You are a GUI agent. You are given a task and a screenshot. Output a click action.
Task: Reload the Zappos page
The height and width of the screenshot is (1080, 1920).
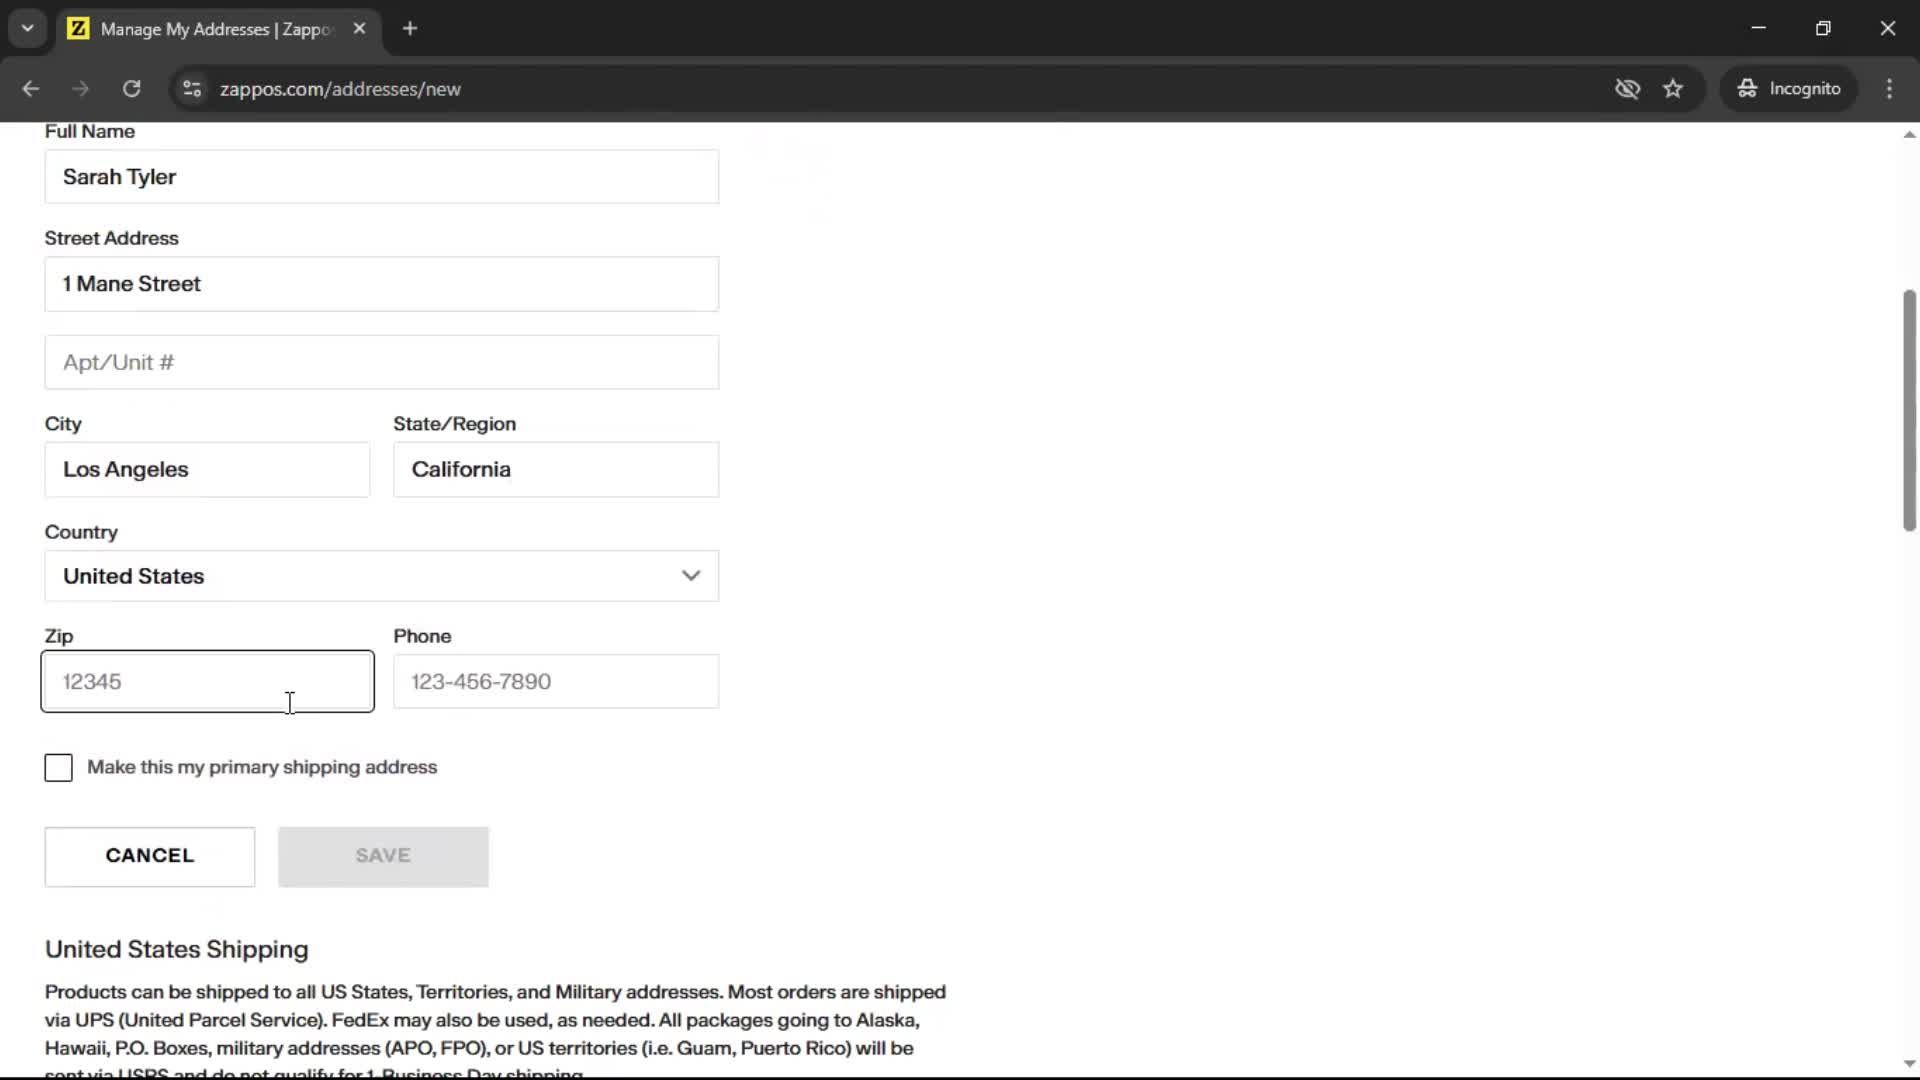[131, 89]
